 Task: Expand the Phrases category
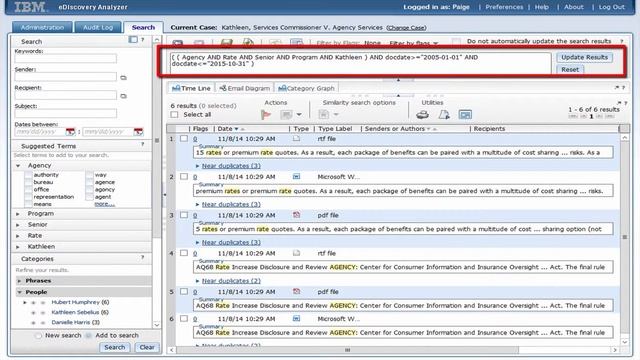[x=19, y=281]
